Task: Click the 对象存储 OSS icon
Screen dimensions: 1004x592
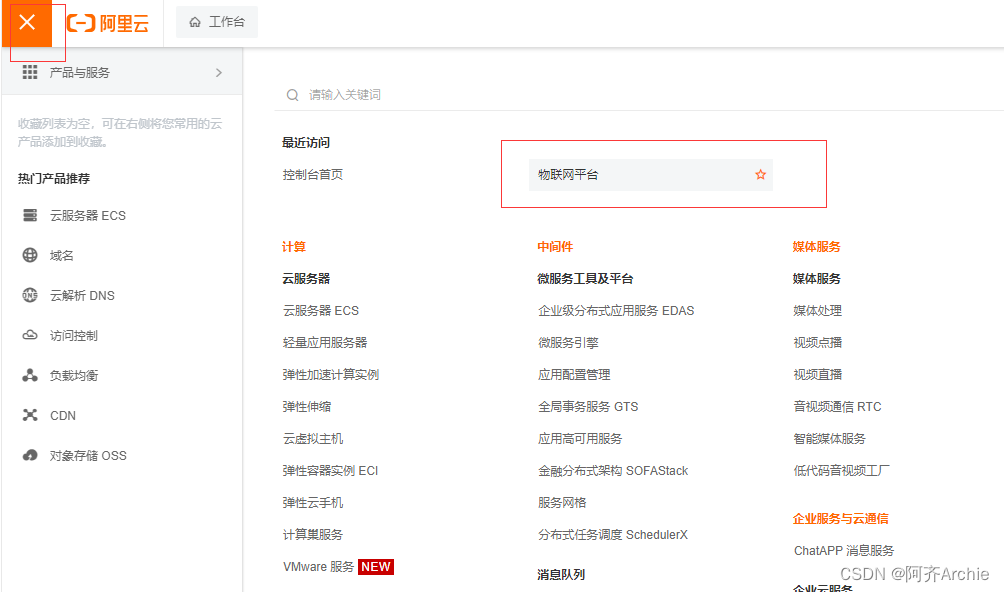Action: coord(30,455)
